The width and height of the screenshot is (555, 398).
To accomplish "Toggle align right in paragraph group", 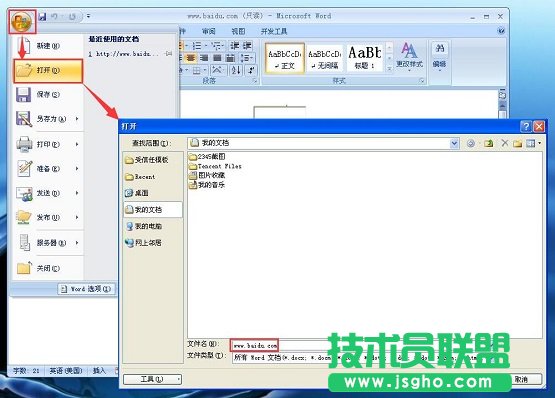I will pos(204,58).
